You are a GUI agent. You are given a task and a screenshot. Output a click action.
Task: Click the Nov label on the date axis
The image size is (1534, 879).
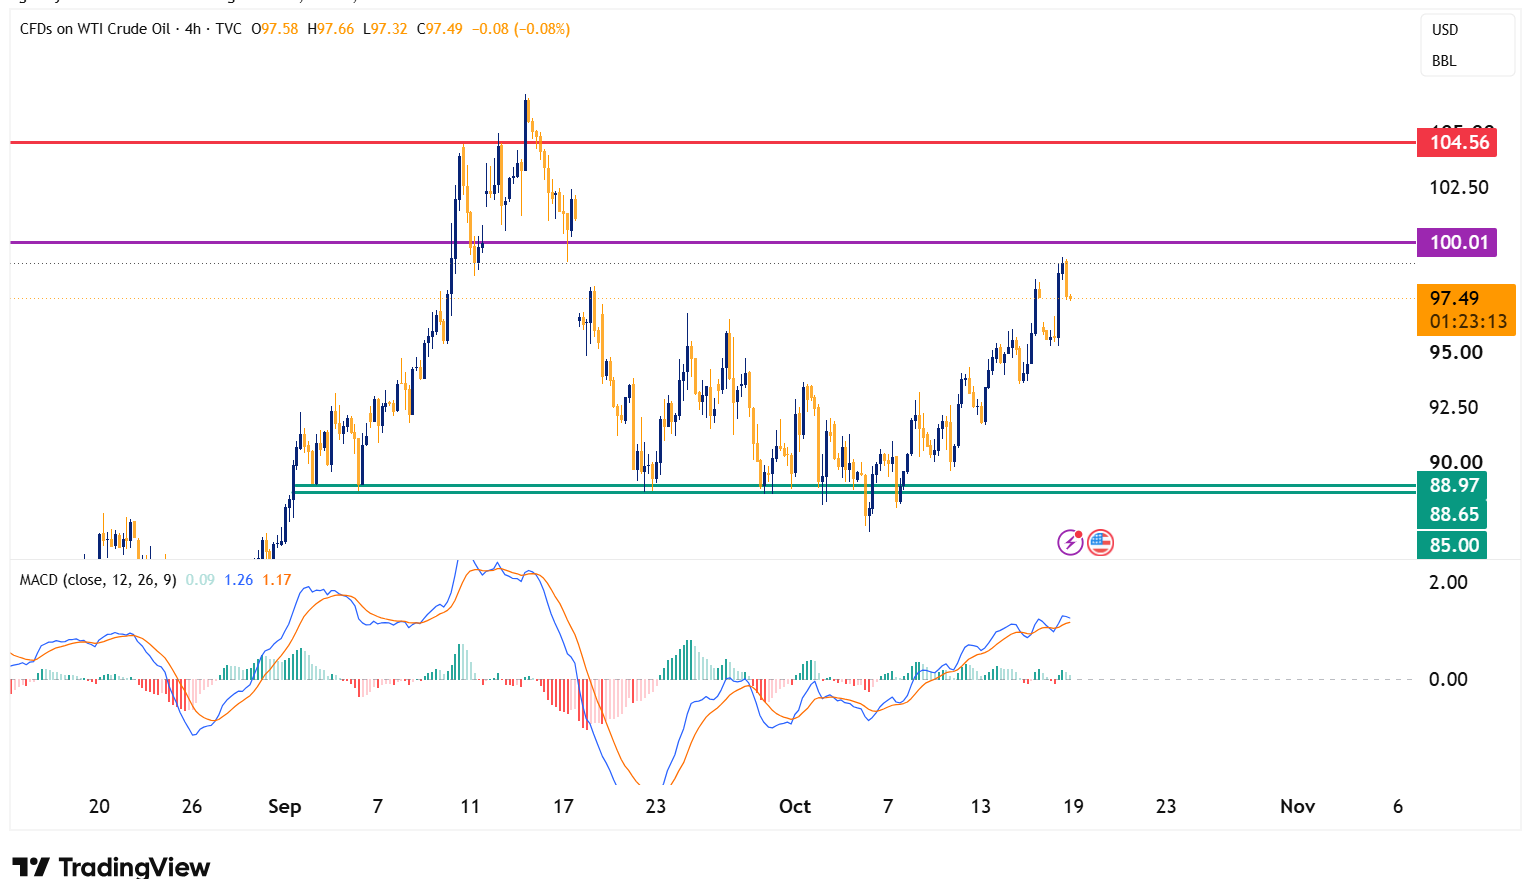tap(1297, 806)
